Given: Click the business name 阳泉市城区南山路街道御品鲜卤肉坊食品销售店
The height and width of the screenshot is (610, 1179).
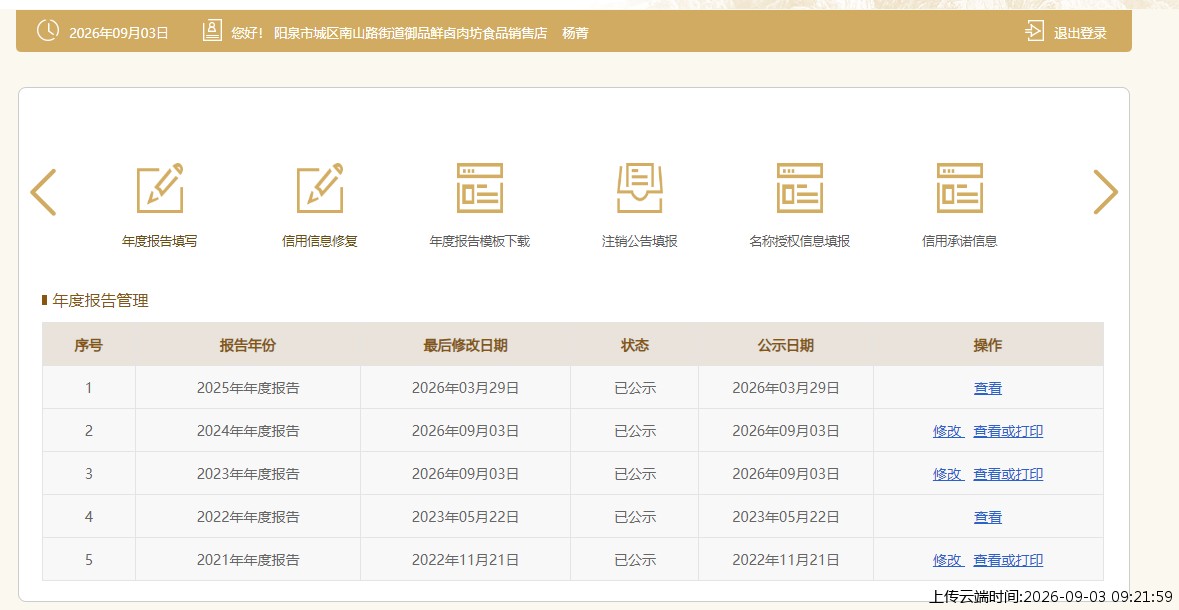Looking at the screenshot, I should (x=411, y=33).
